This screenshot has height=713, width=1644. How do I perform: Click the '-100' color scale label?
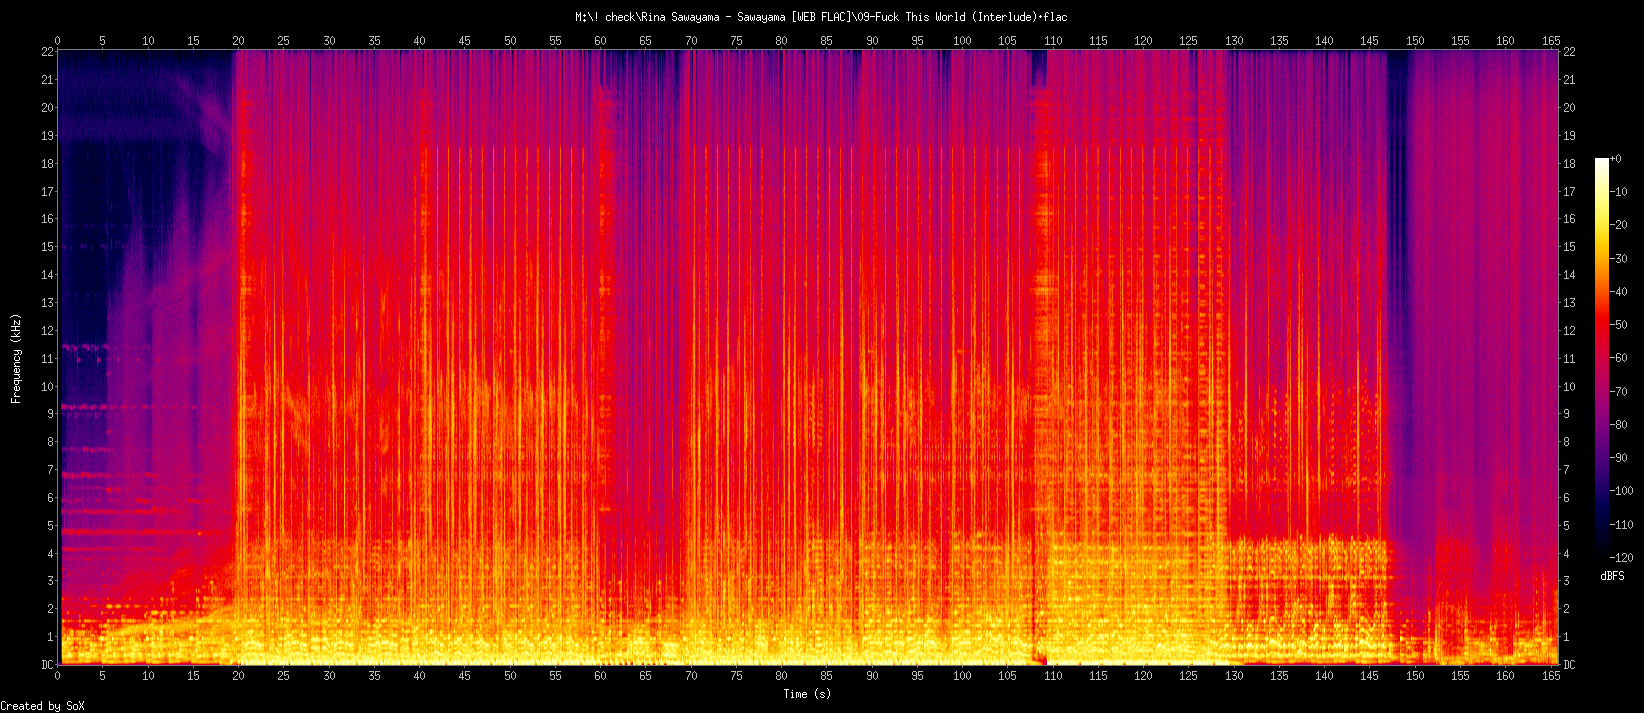(1622, 491)
